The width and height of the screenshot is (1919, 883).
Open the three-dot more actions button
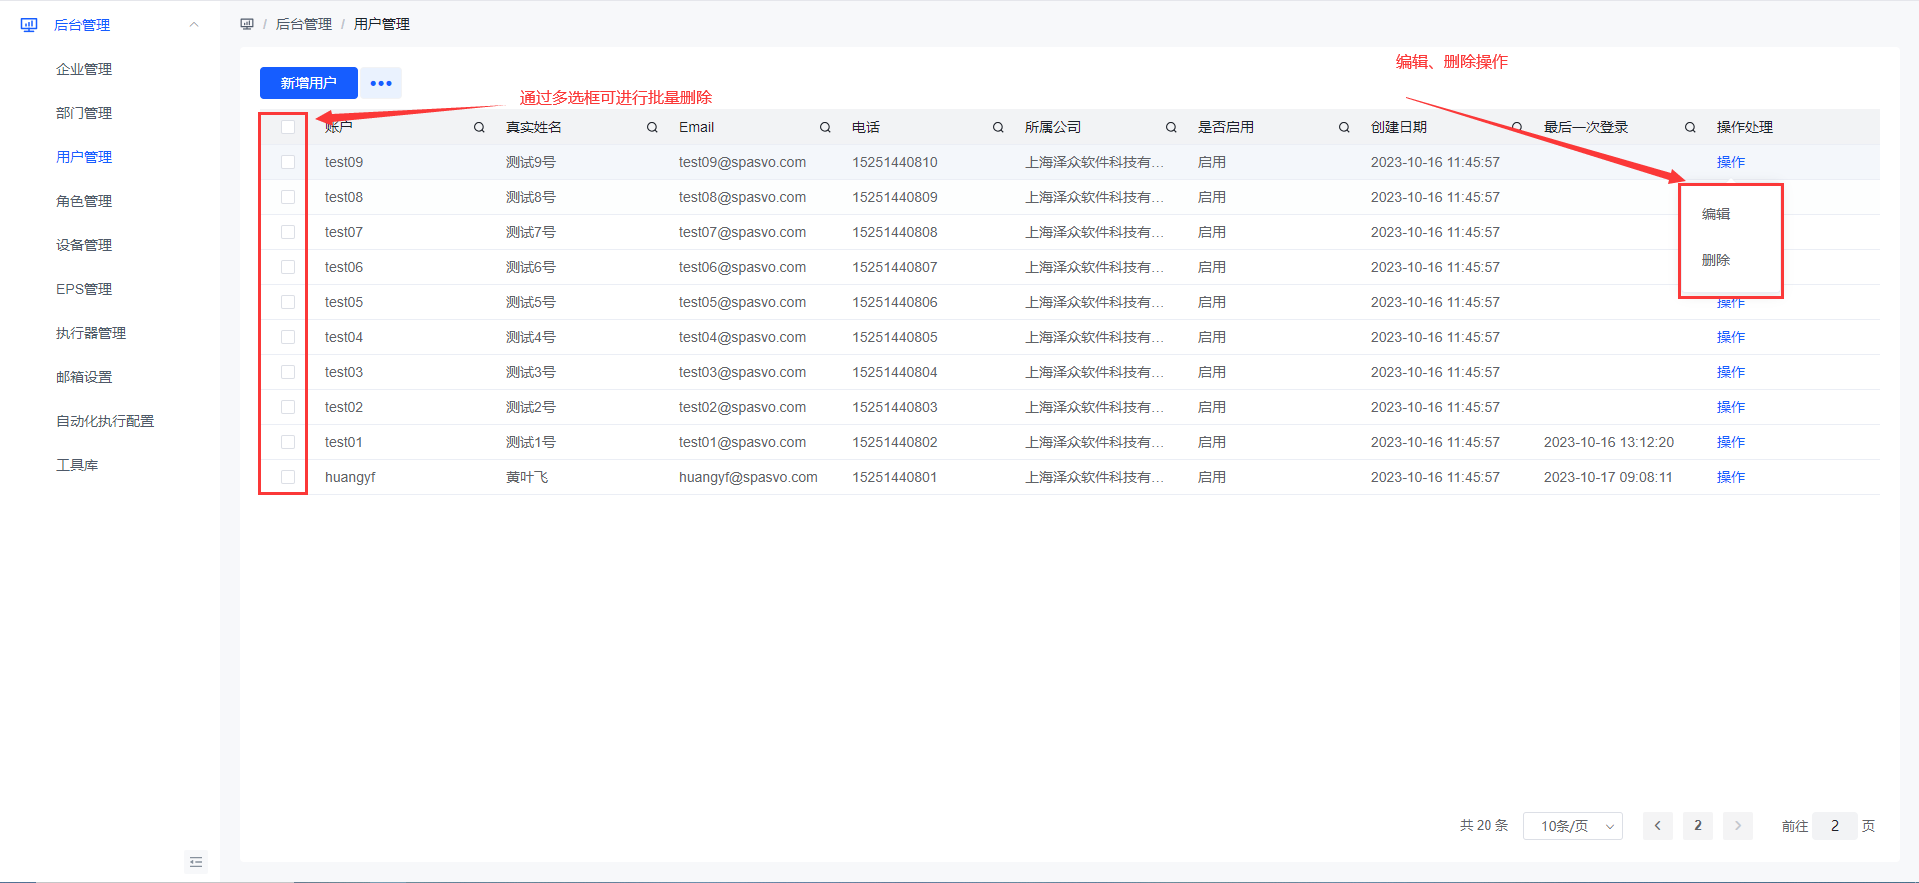point(381,83)
